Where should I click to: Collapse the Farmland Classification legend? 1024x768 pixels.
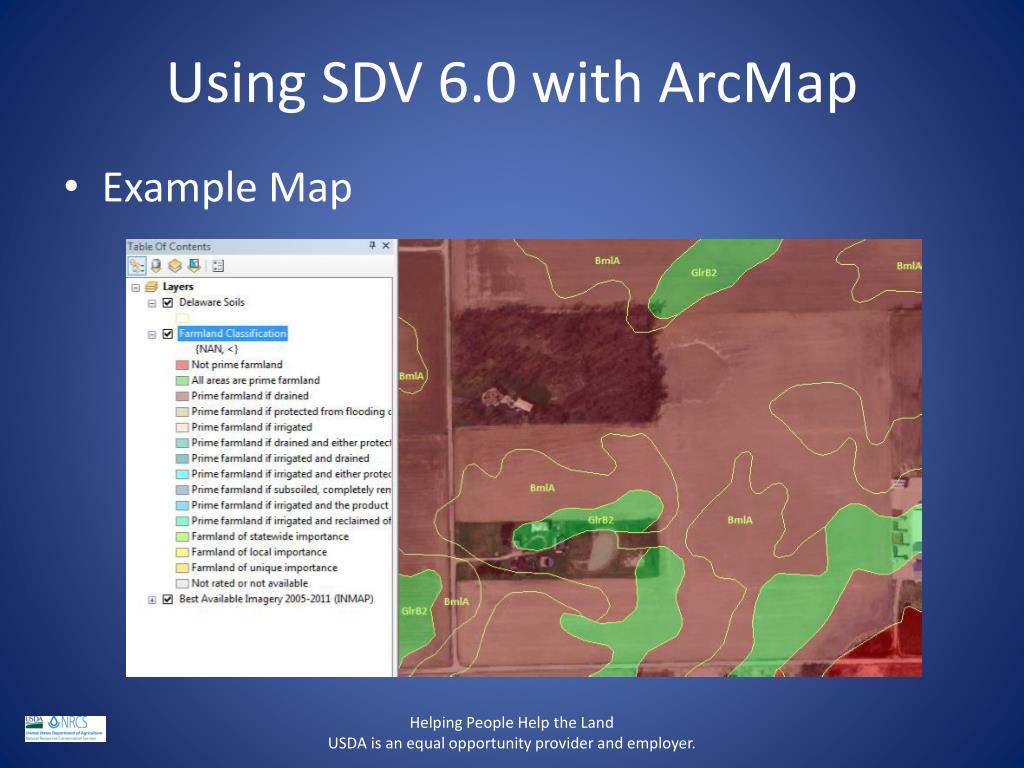click(x=152, y=334)
